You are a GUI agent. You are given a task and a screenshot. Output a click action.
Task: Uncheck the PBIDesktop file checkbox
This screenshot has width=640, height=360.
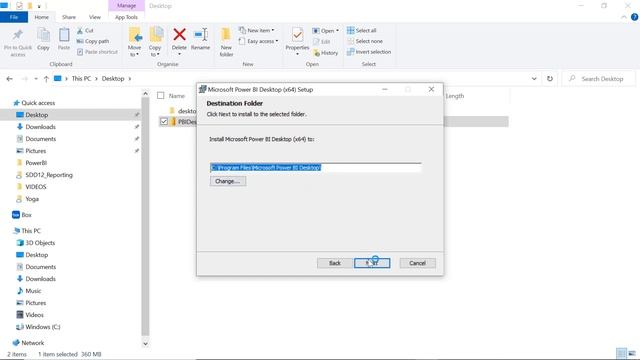click(164, 121)
